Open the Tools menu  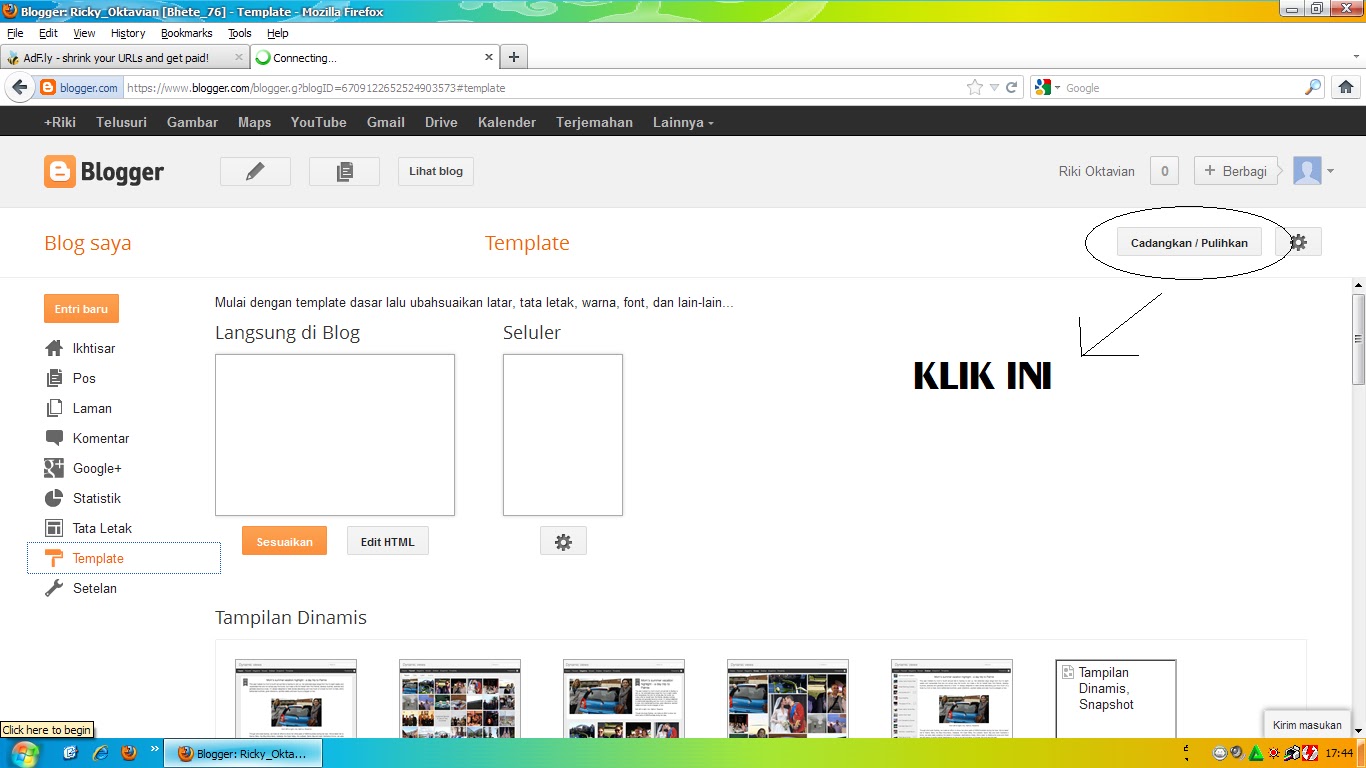pos(240,33)
